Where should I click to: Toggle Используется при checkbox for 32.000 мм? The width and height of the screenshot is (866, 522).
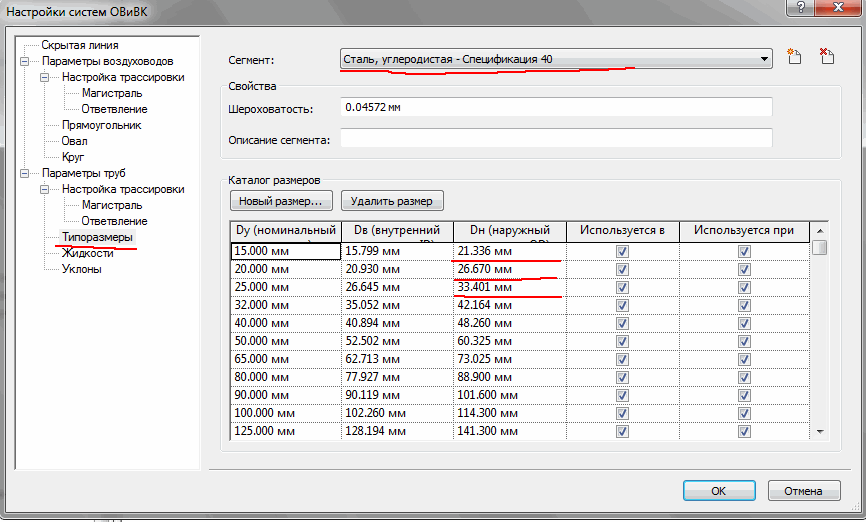(x=744, y=305)
